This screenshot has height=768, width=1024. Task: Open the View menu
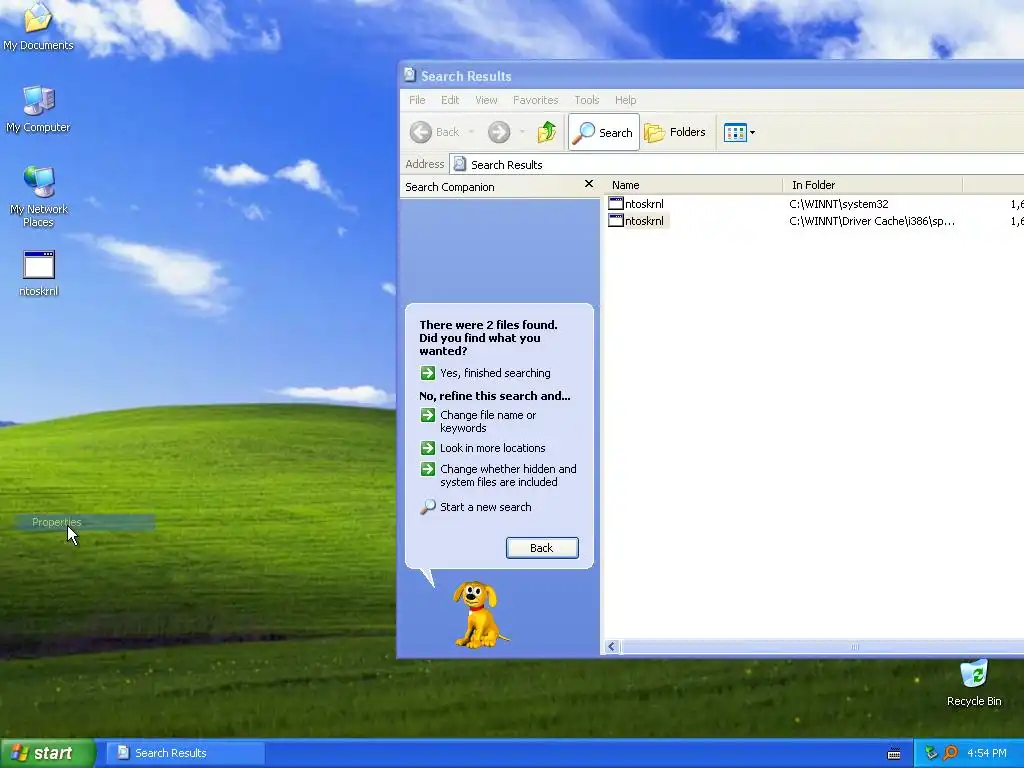pos(486,100)
